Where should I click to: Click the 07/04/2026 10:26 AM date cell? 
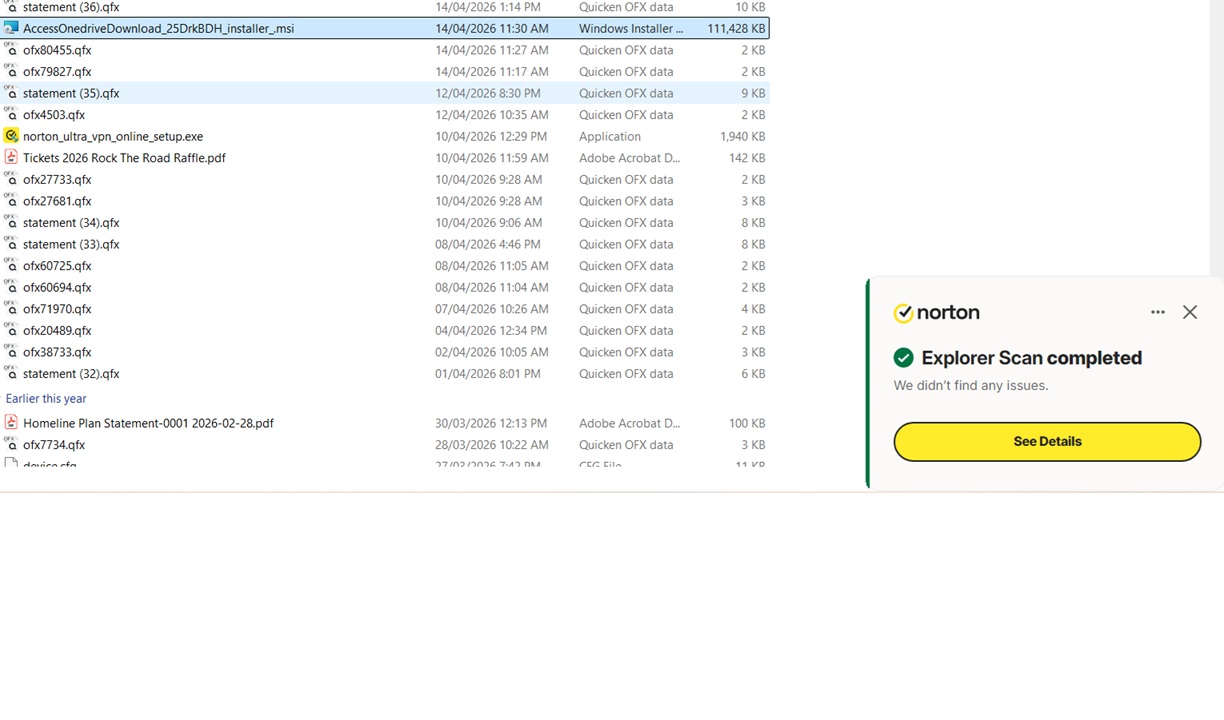tap(492, 309)
